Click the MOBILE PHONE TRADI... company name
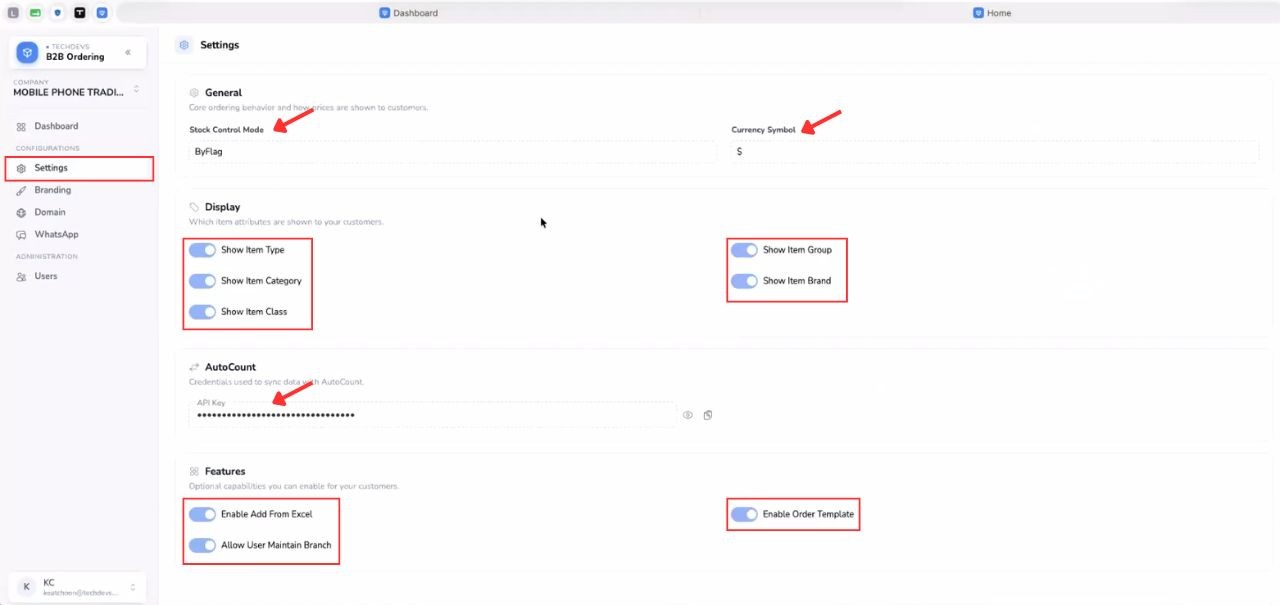The width and height of the screenshot is (1280, 605). click(x=69, y=92)
